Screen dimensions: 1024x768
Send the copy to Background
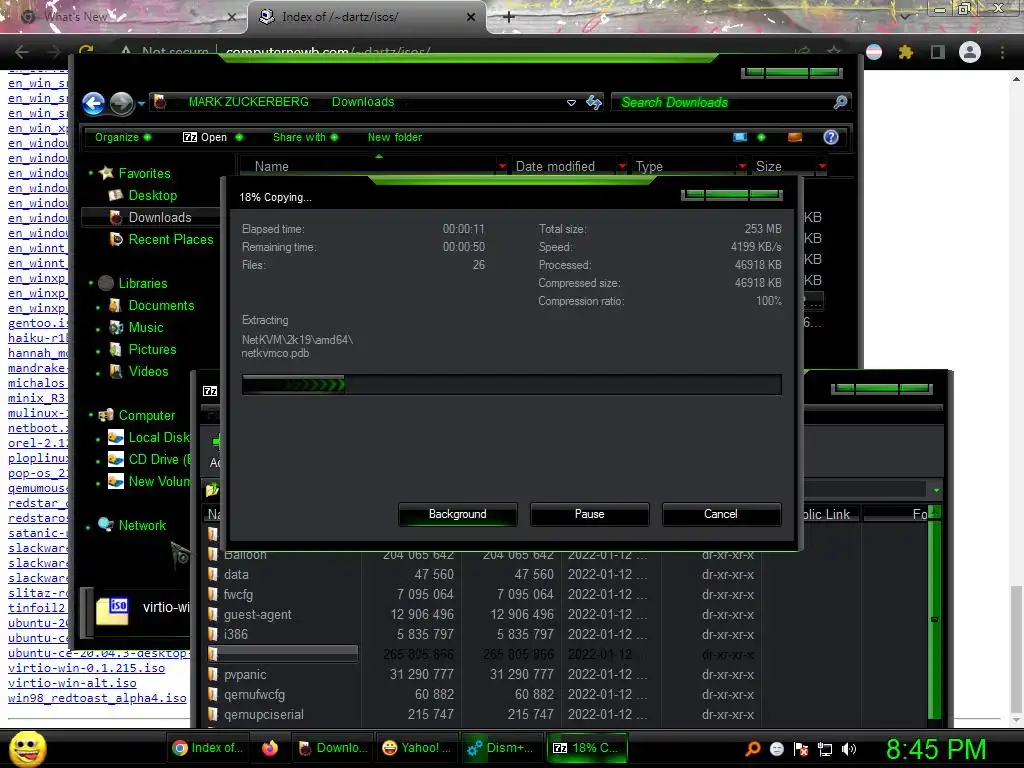457,514
